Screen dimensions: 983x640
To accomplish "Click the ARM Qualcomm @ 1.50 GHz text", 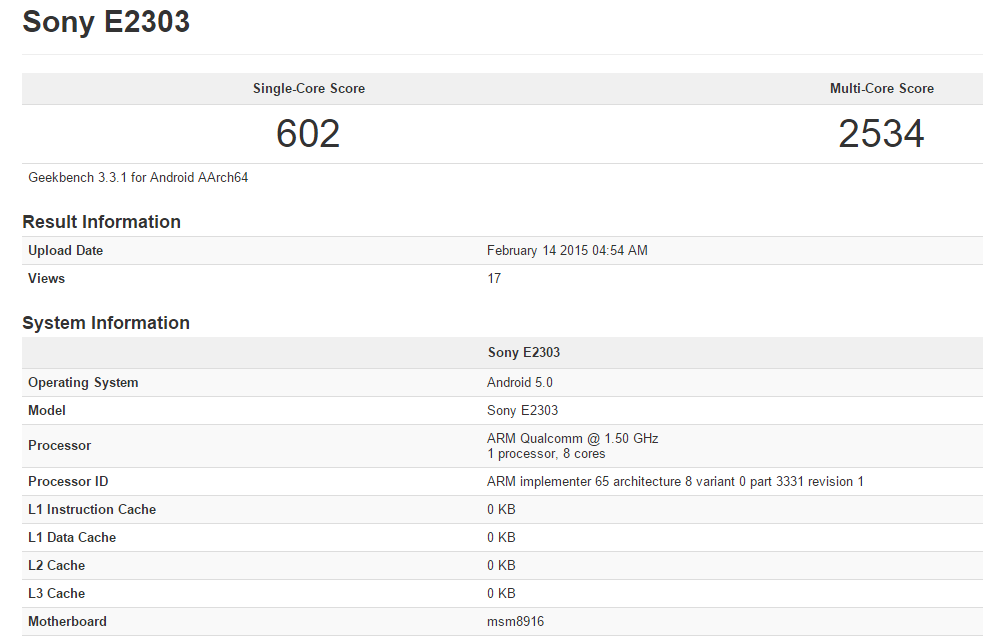I will point(572,439).
